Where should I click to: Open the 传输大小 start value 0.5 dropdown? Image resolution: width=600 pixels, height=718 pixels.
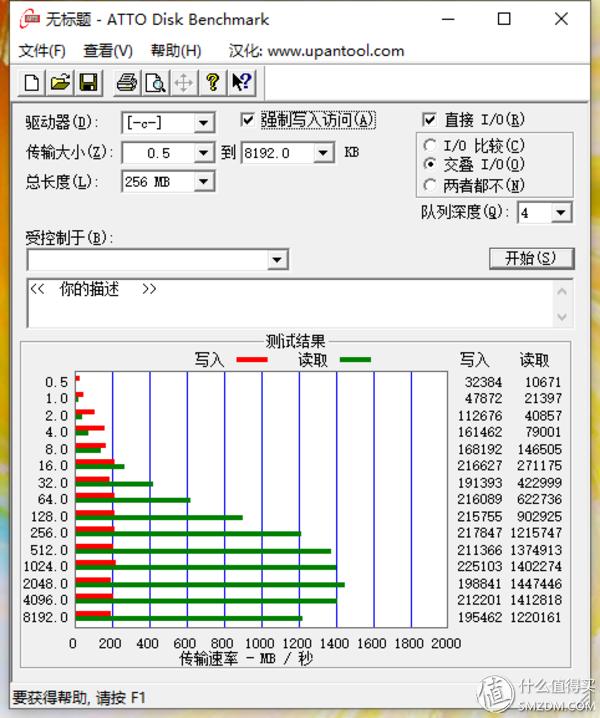coord(203,153)
